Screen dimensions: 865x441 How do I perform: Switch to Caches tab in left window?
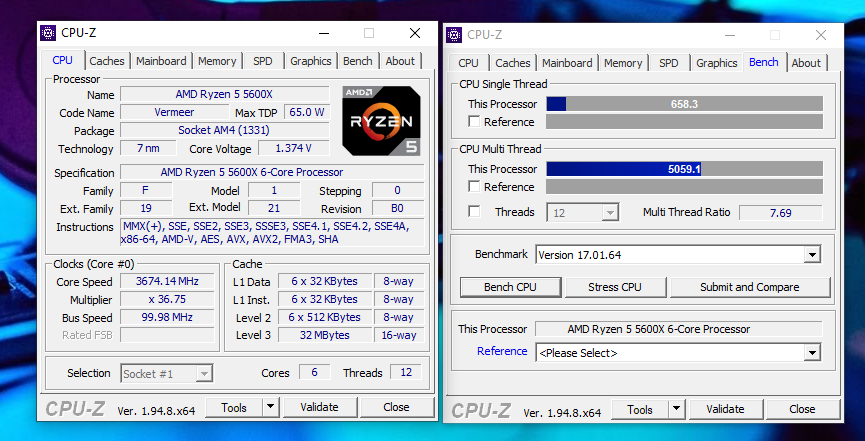pyautogui.click(x=107, y=61)
